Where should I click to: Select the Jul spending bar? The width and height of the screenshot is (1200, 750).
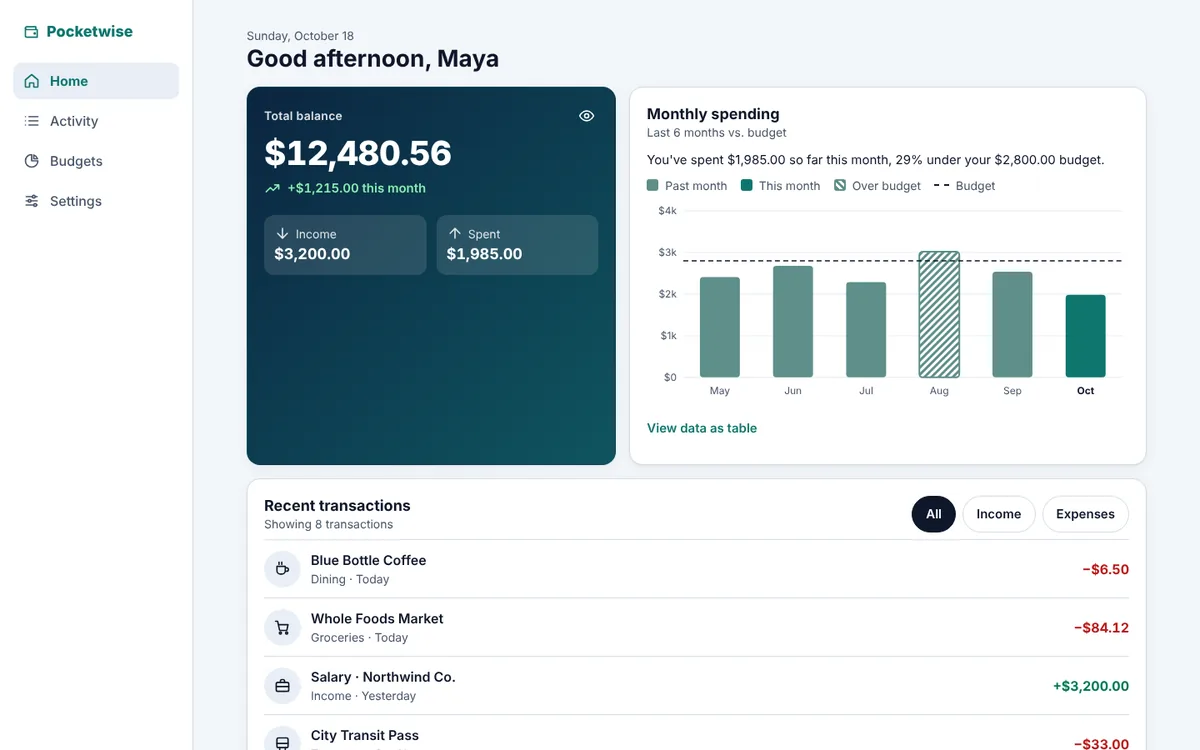866,330
